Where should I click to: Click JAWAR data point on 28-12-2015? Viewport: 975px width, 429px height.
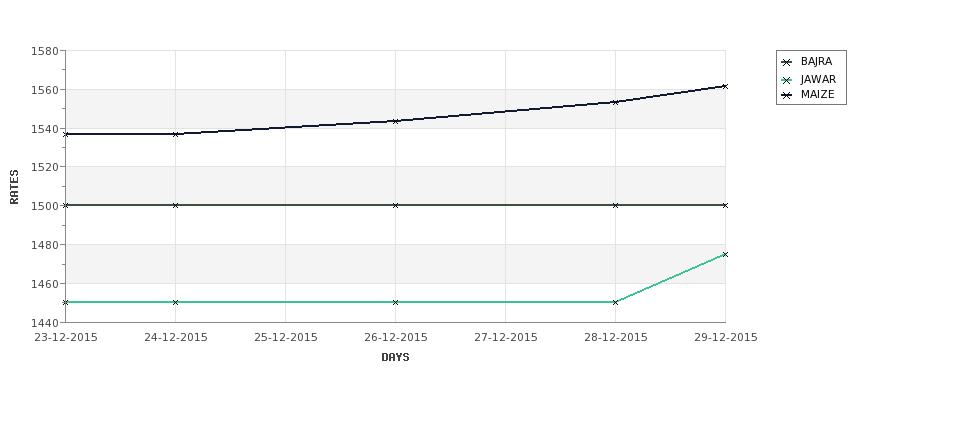(615, 302)
